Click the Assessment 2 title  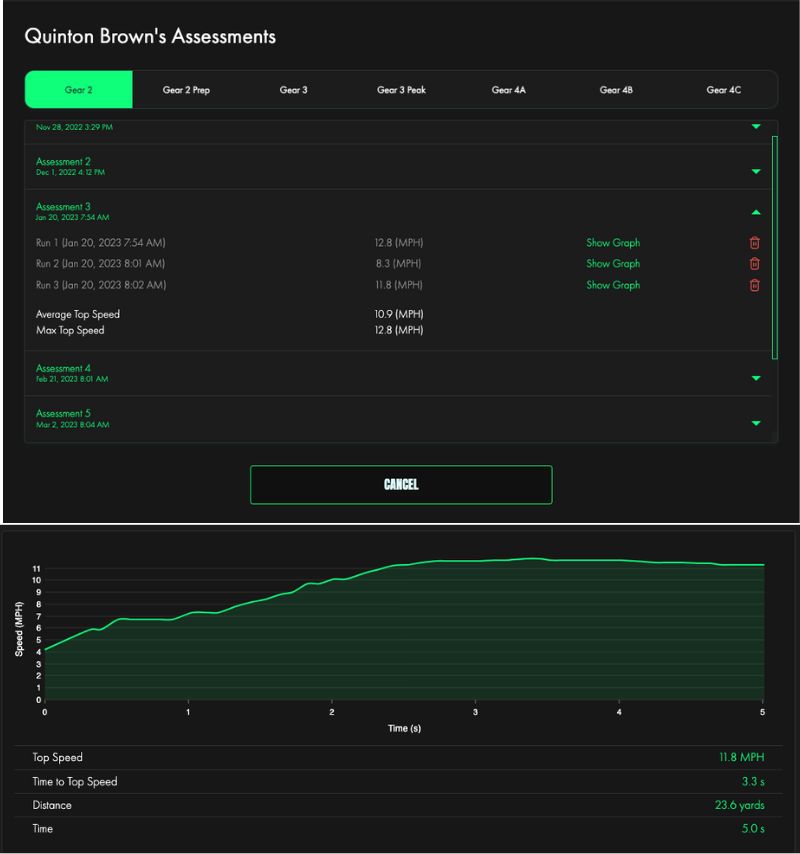tap(63, 162)
